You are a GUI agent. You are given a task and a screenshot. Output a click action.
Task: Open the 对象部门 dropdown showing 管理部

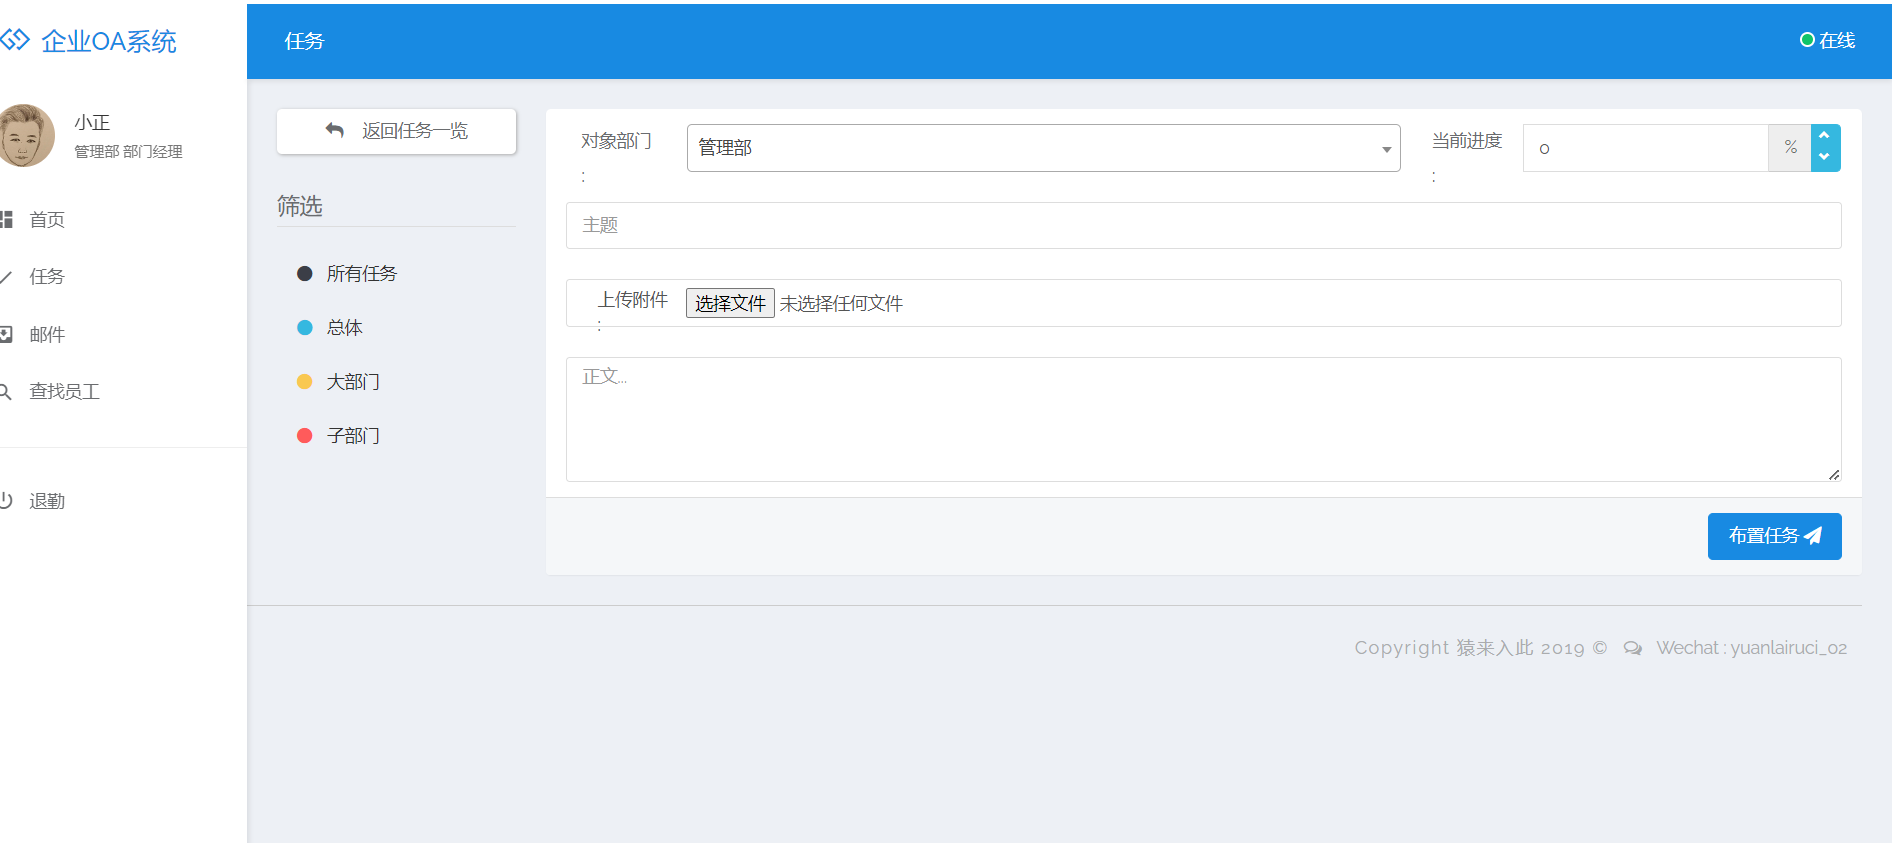click(1043, 148)
